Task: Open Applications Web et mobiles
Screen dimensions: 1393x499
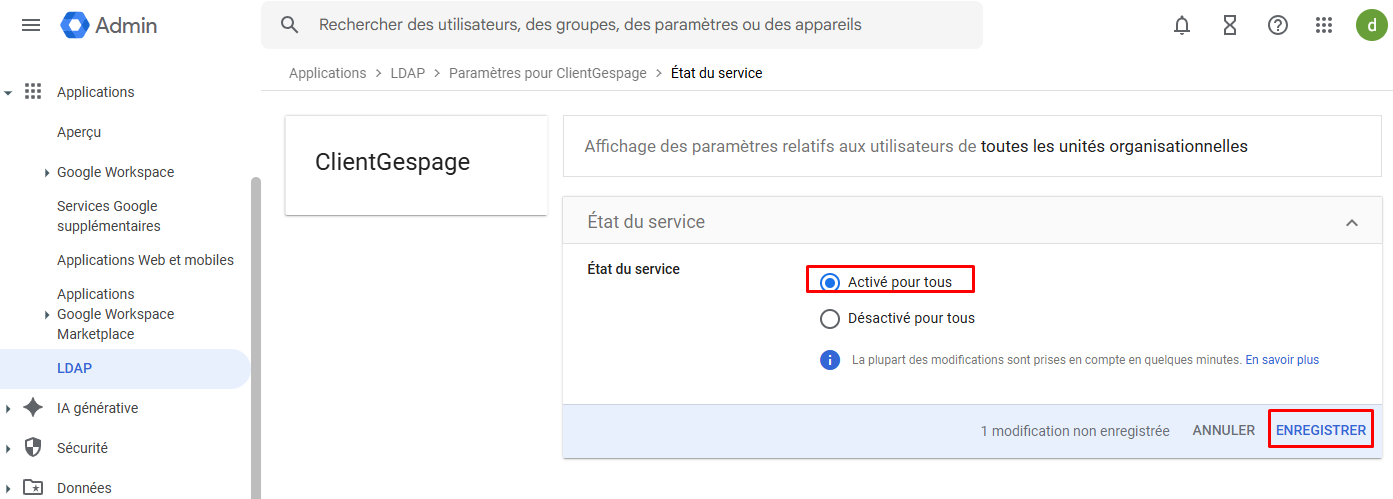Action: (x=145, y=260)
